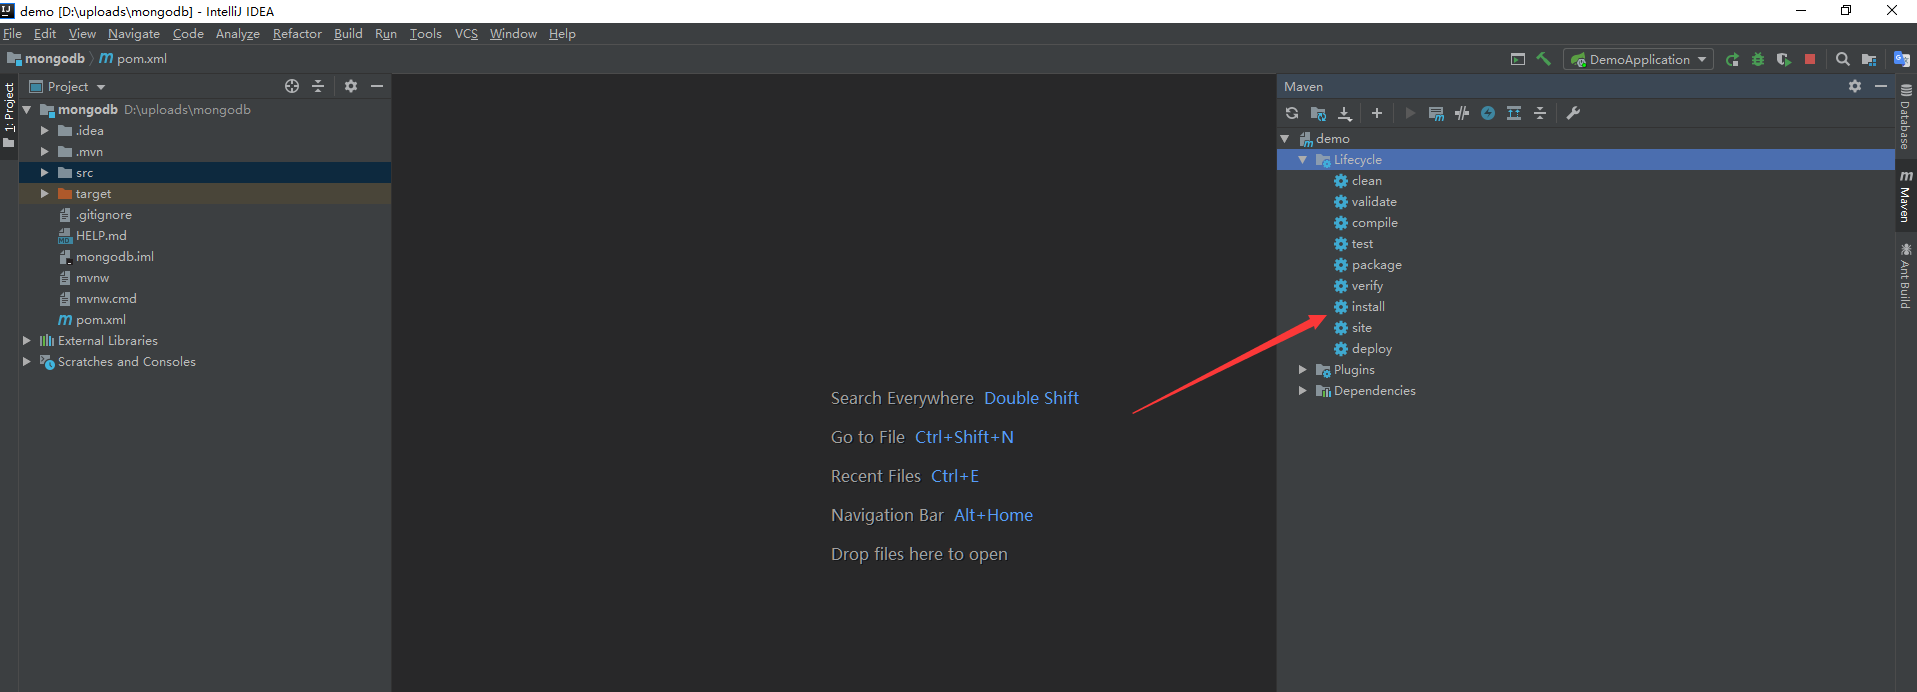Click the run anything terminal icon
This screenshot has height=692, width=1917.
pos(1518,59)
